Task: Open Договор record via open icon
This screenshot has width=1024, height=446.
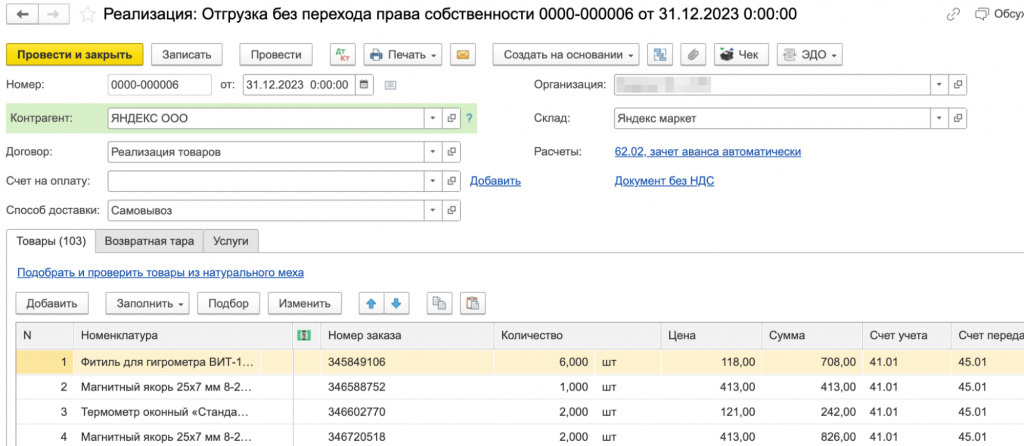Action: click(x=451, y=151)
